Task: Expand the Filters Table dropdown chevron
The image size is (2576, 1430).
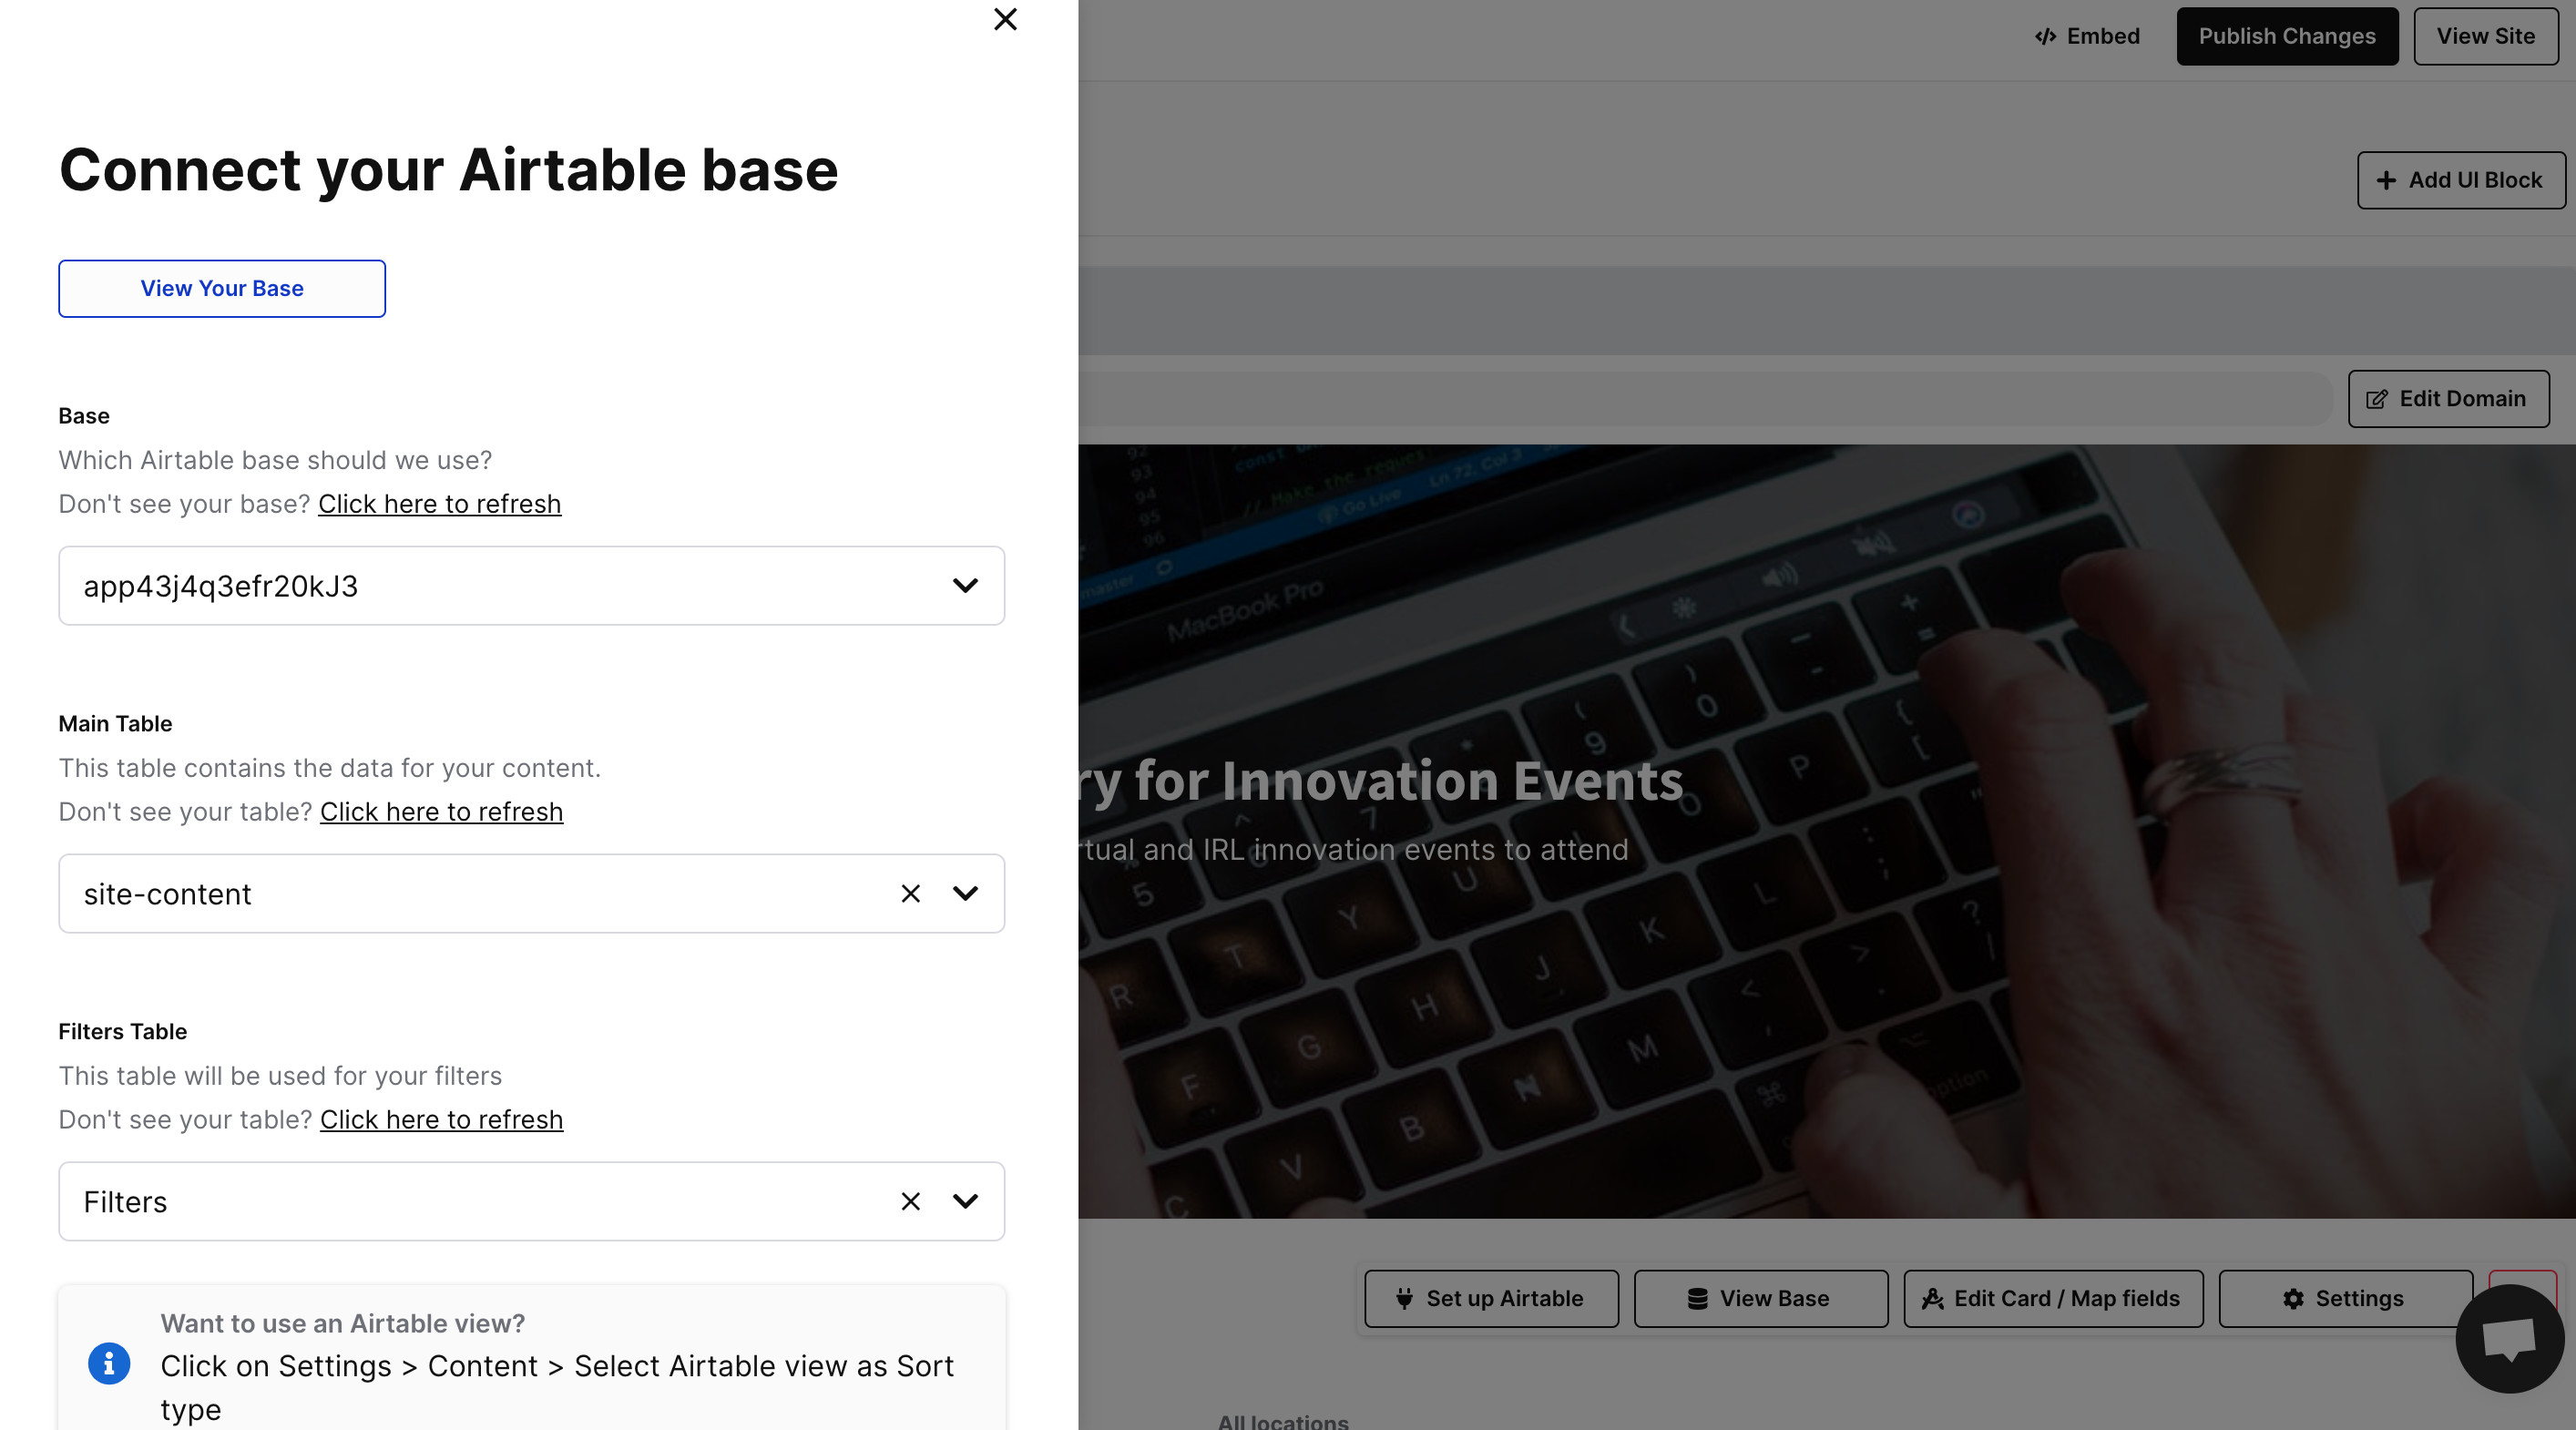Action: click(x=965, y=1201)
